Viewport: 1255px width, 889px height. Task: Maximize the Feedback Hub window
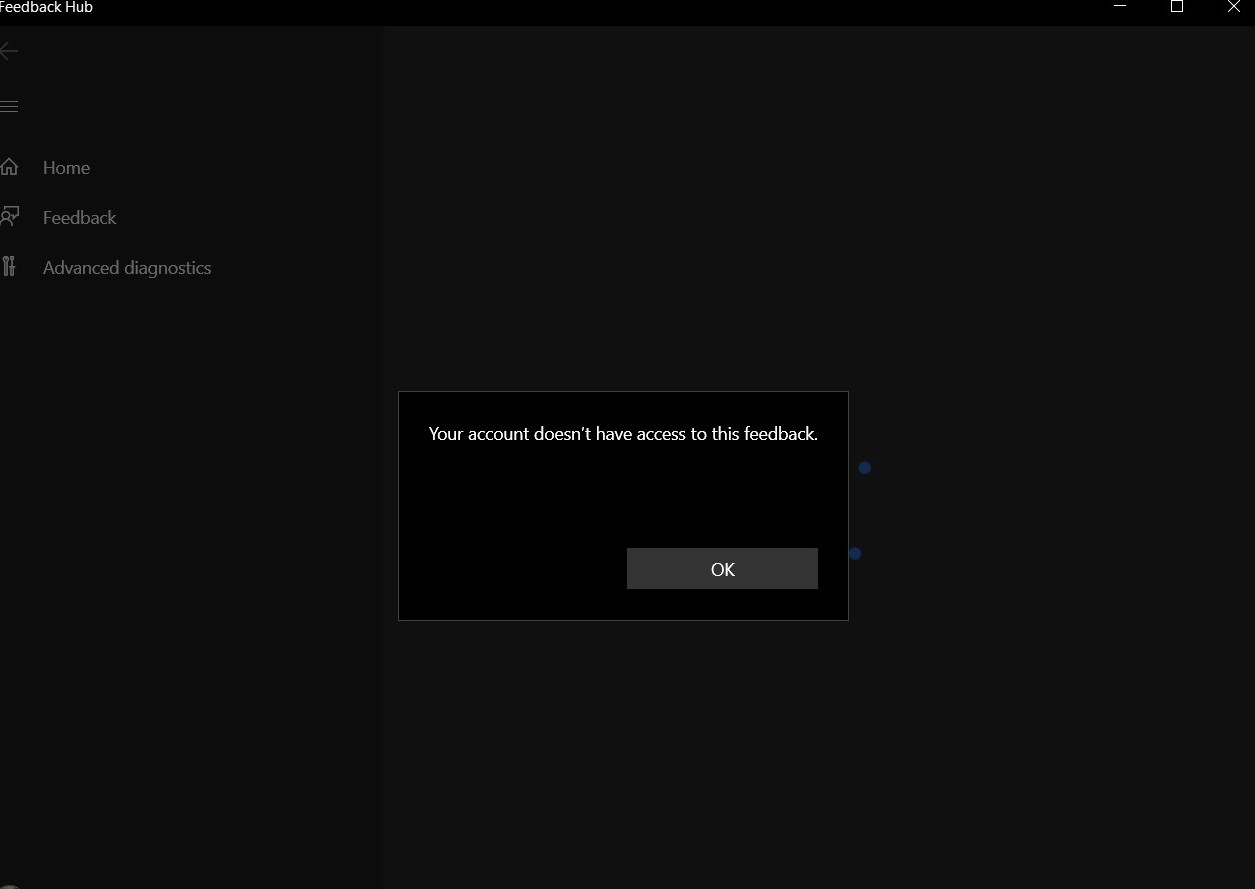tap(1177, 7)
